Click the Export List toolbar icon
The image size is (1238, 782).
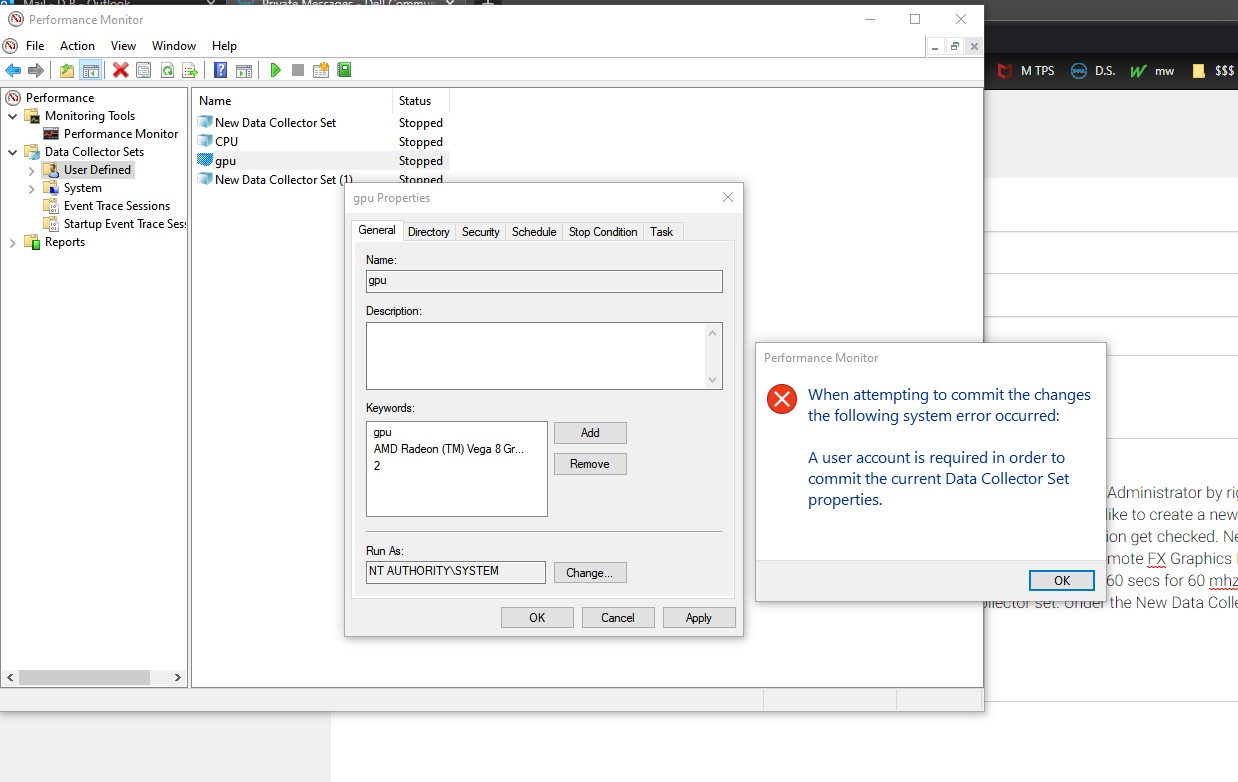click(190, 70)
